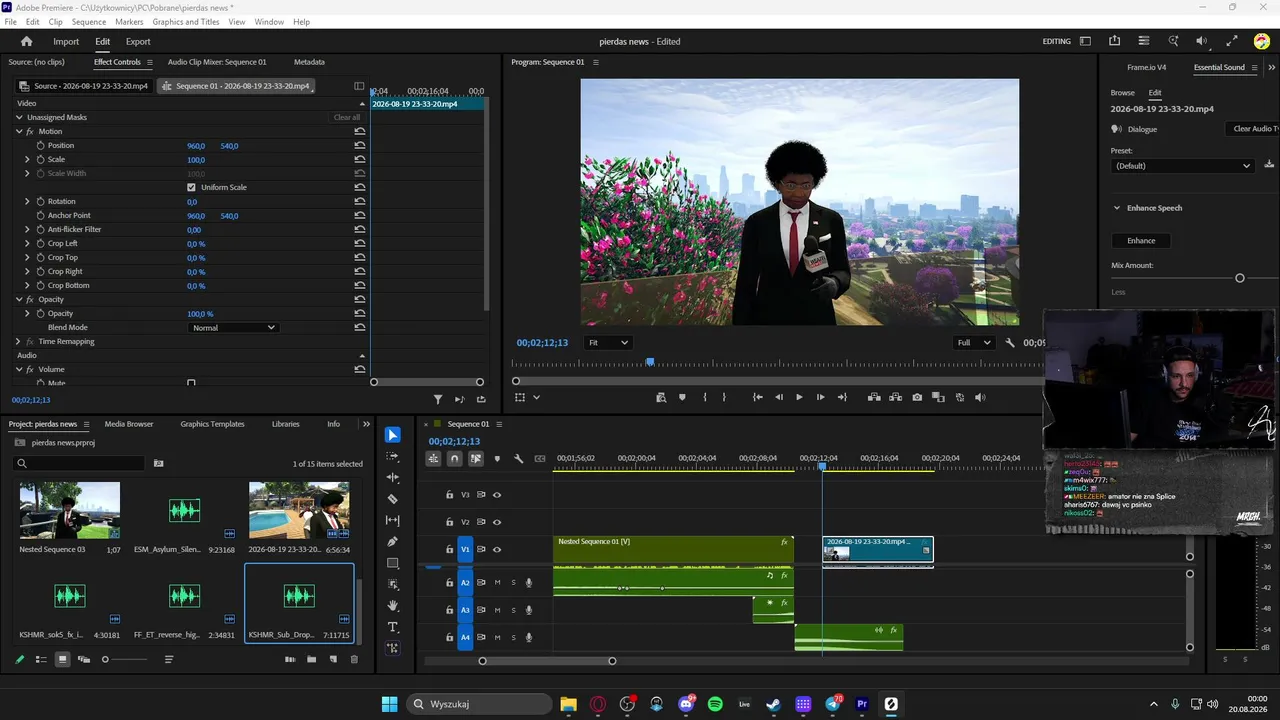The width and height of the screenshot is (1280, 720).
Task: Select the Slip tool
Action: [x=393, y=521]
